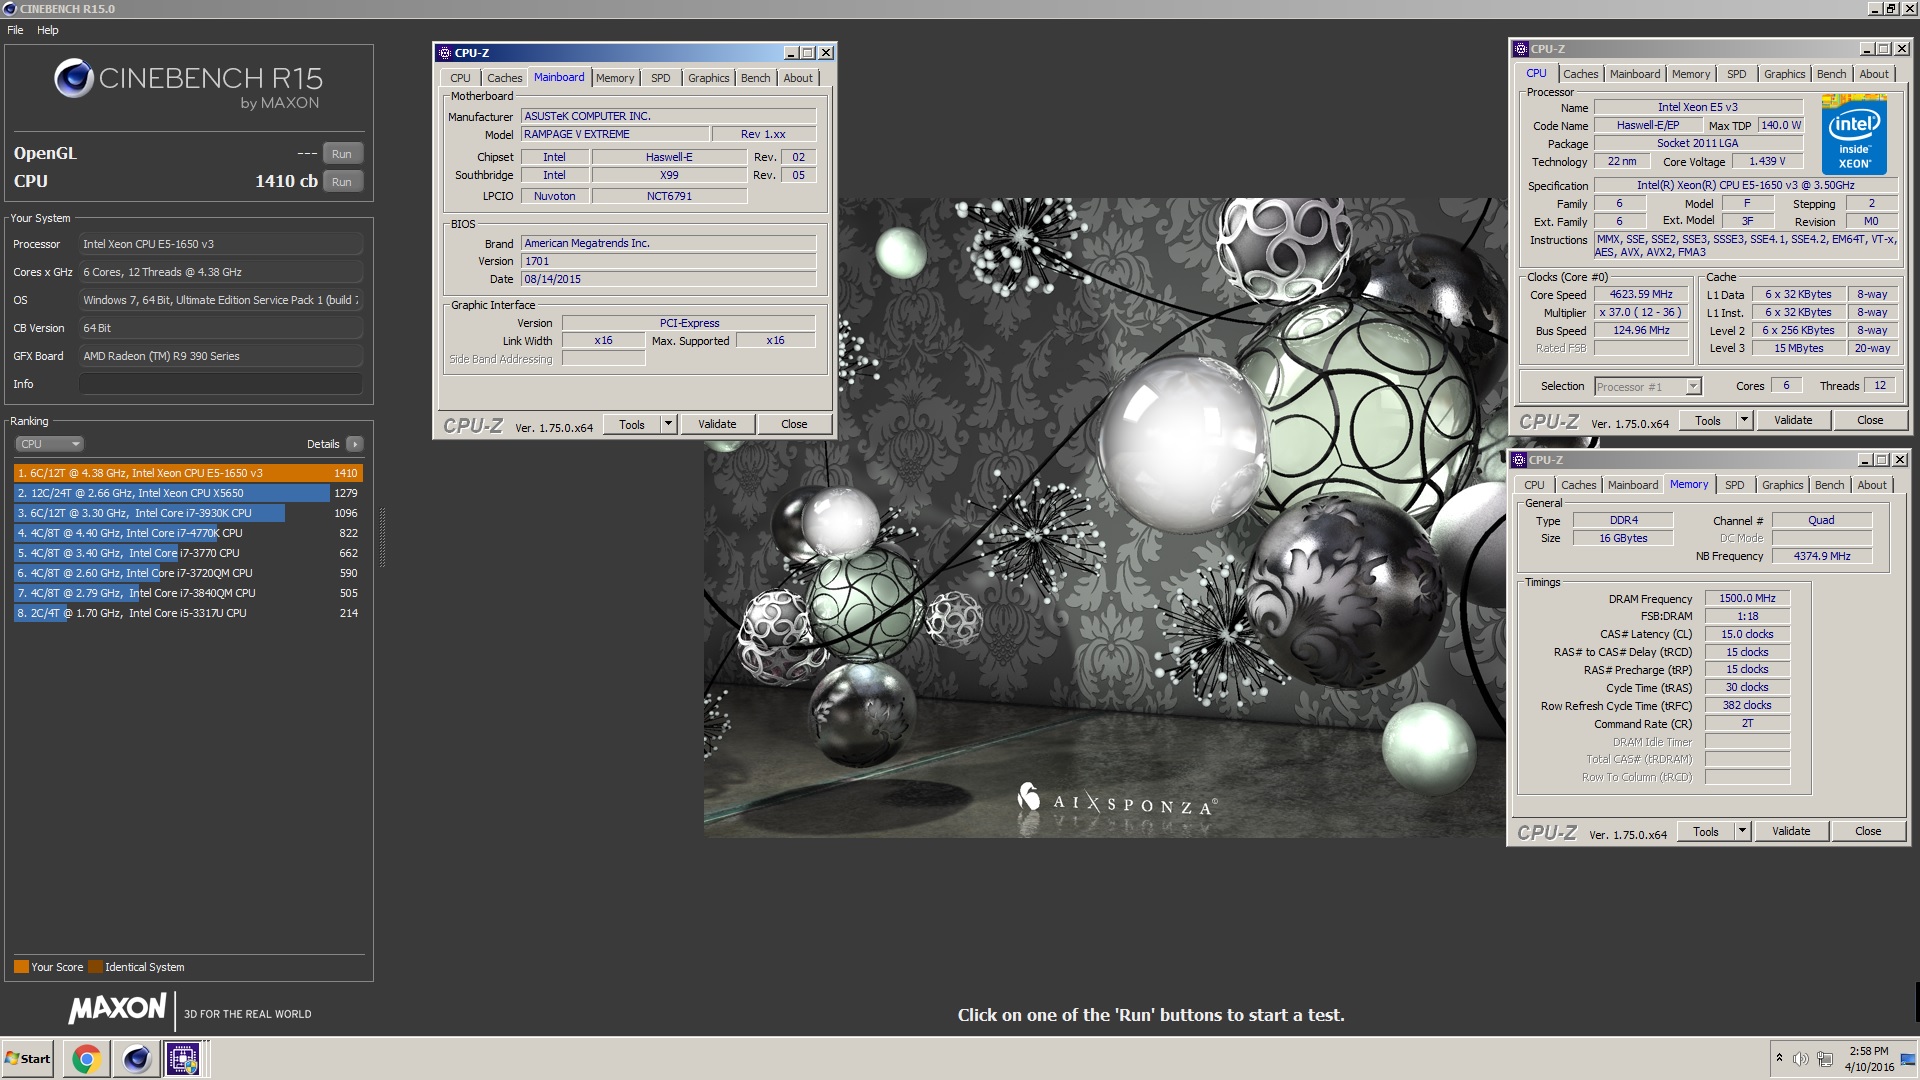Viewport: 1920px width, 1080px height.
Task: Open the Help menu
Action: pos(48,30)
